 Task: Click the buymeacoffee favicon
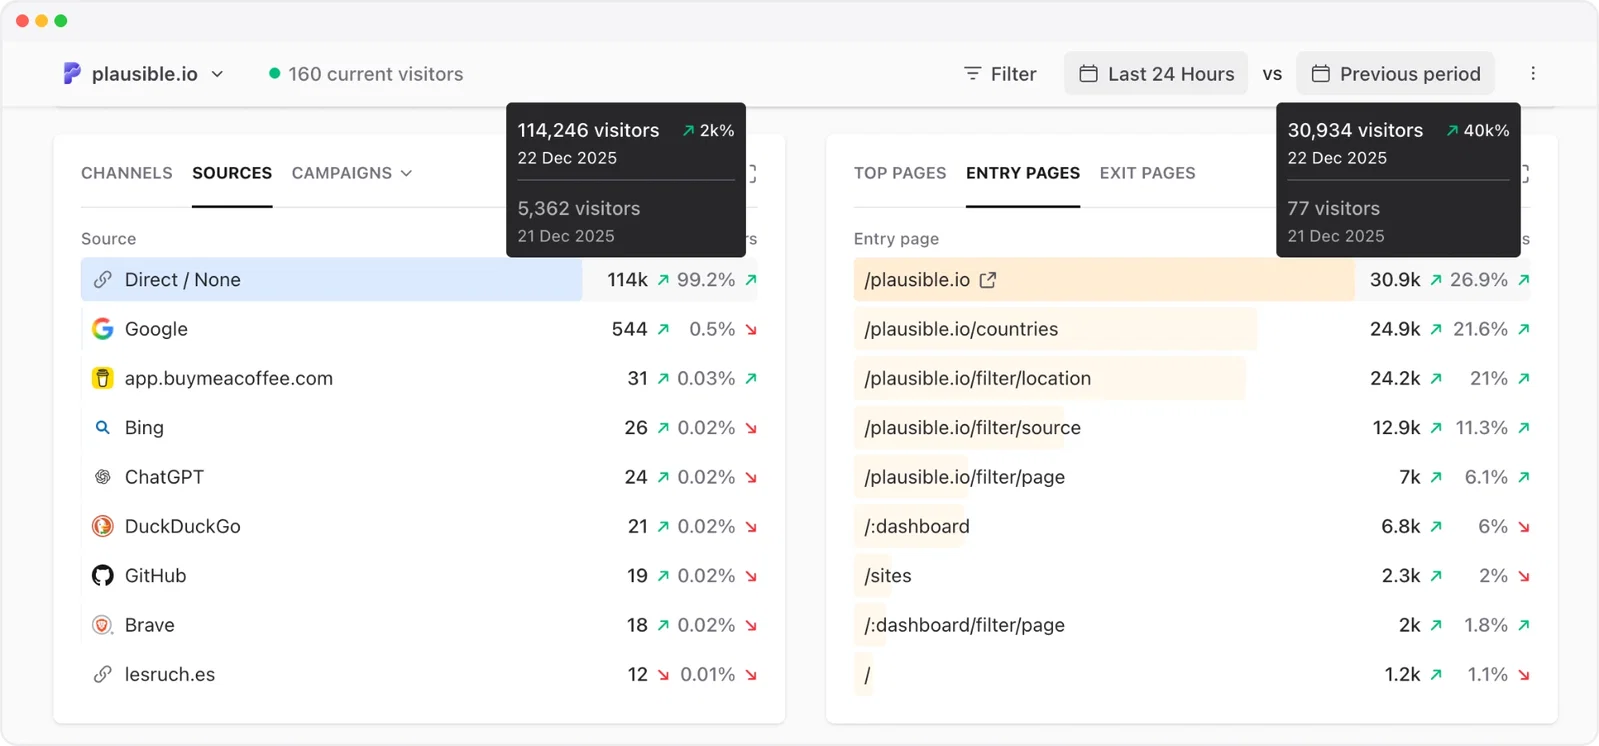tap(102, 378)
